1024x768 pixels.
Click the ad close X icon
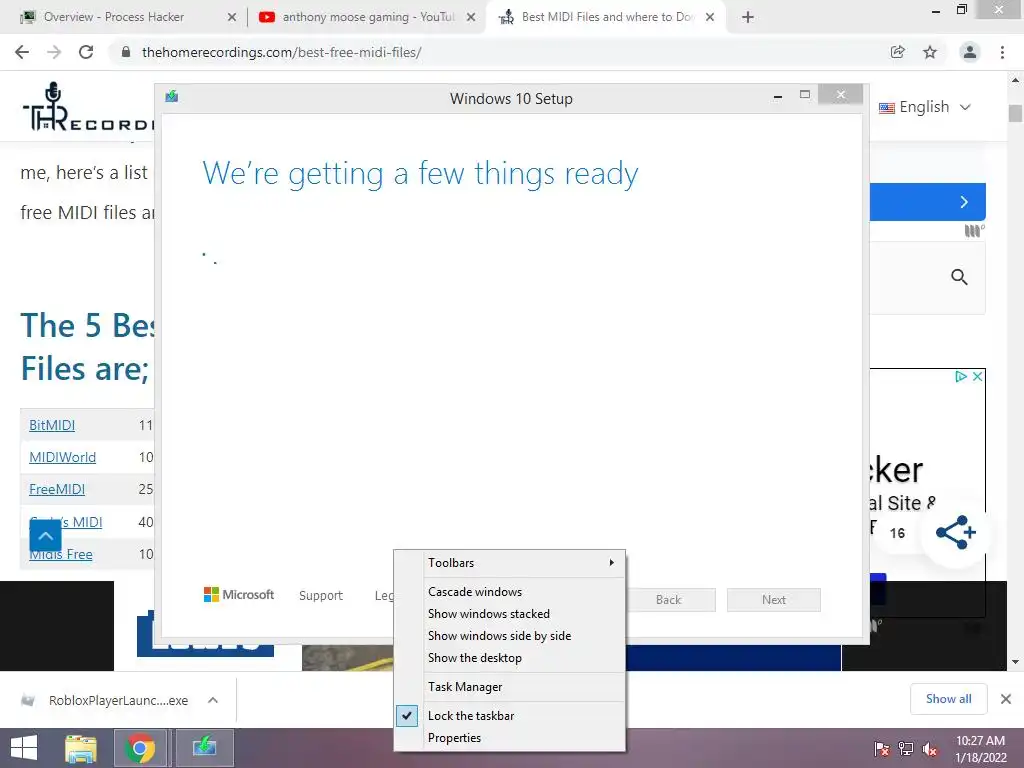coord(977,377)
